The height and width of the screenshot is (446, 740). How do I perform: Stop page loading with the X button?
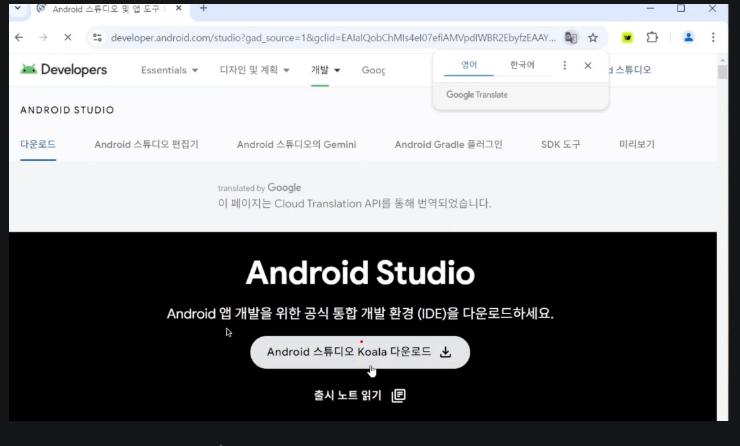67,37
